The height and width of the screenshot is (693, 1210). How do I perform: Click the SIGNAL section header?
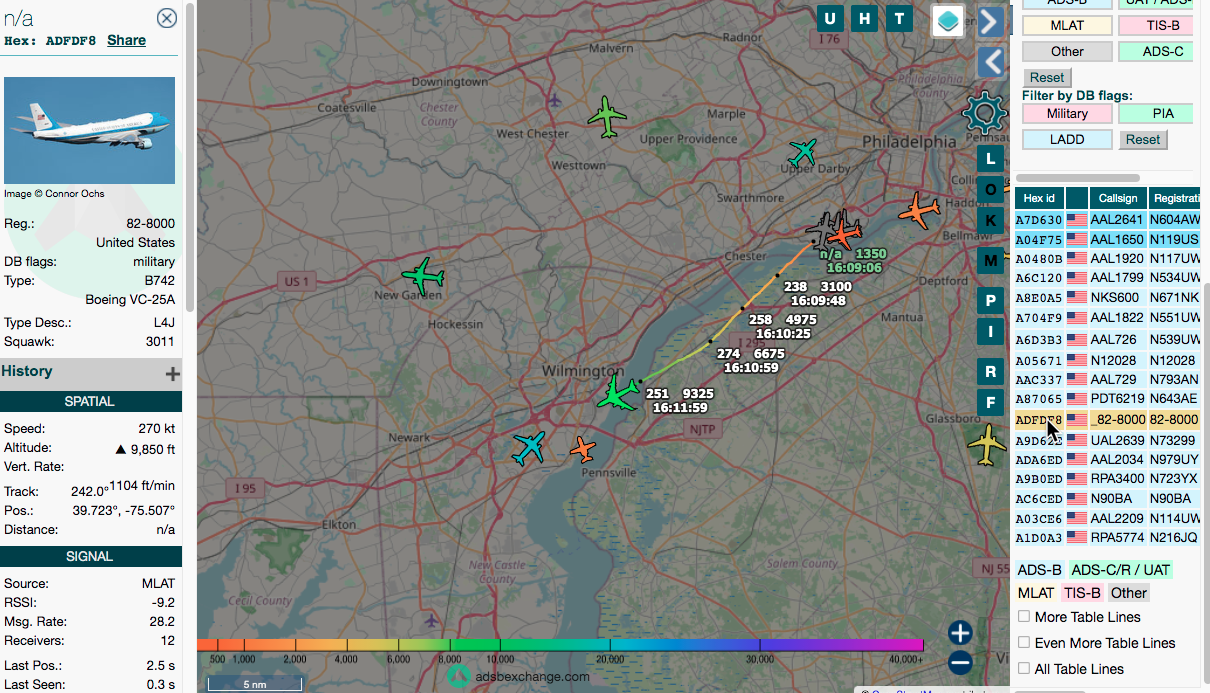click(x=91, y=556)
